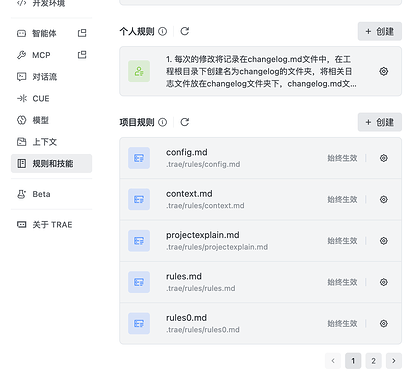
Task: Click the .trae/rules/config.md path
Action: [x=203, y=164]
